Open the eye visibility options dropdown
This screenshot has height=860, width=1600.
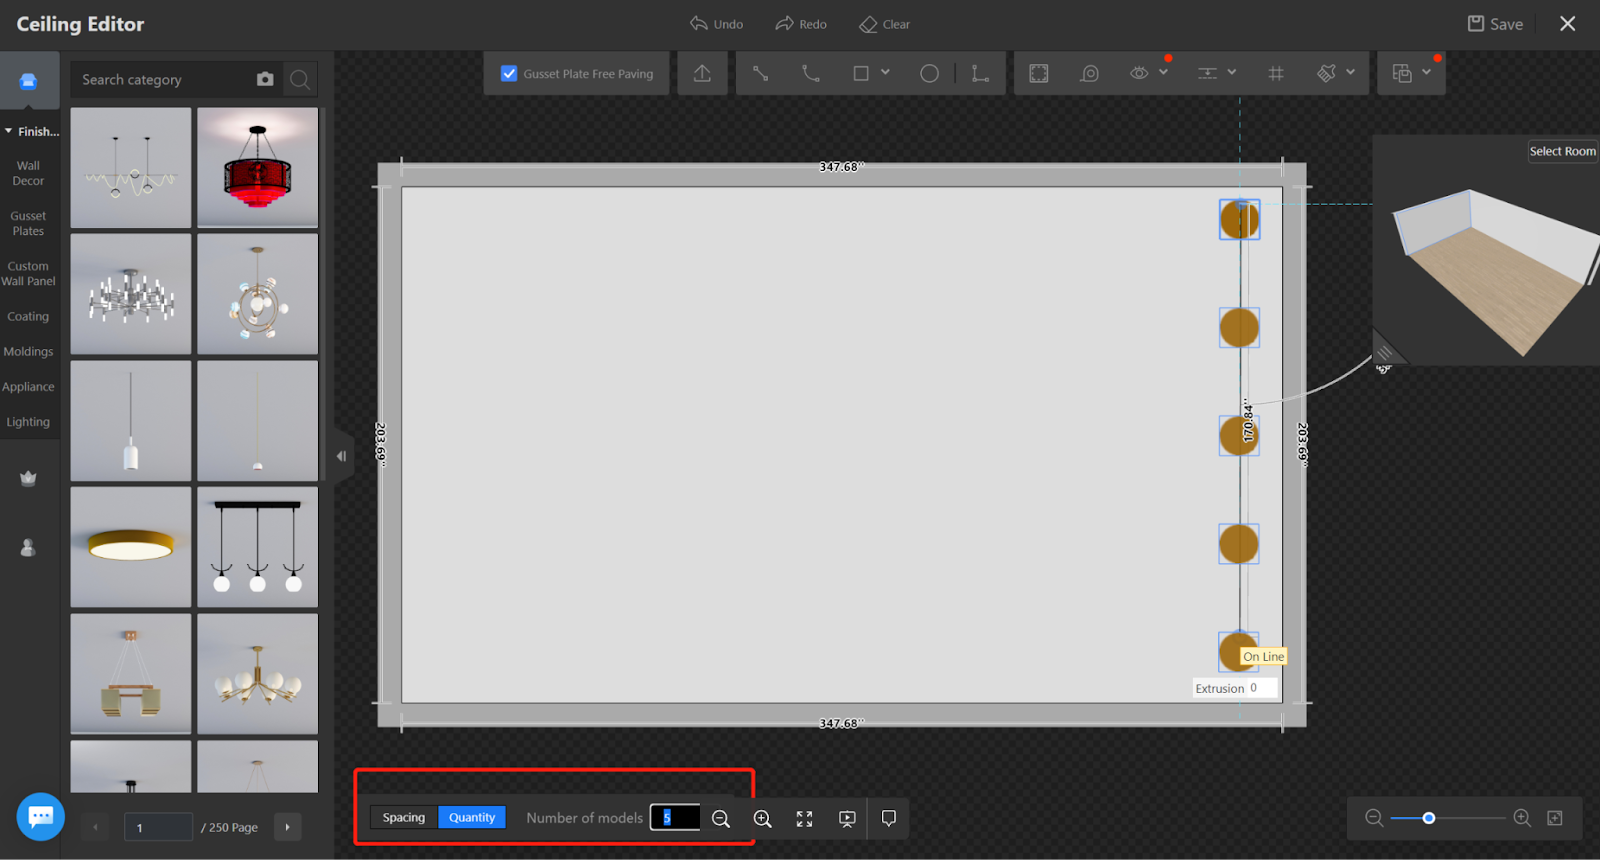1163,72
